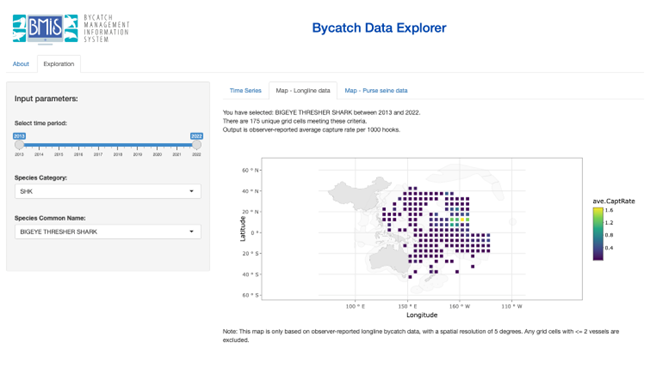The height and width of the screenshot is (373, 650).
Task: Expand the Species Common Name dropdown arrow
Action: [192, 232]
